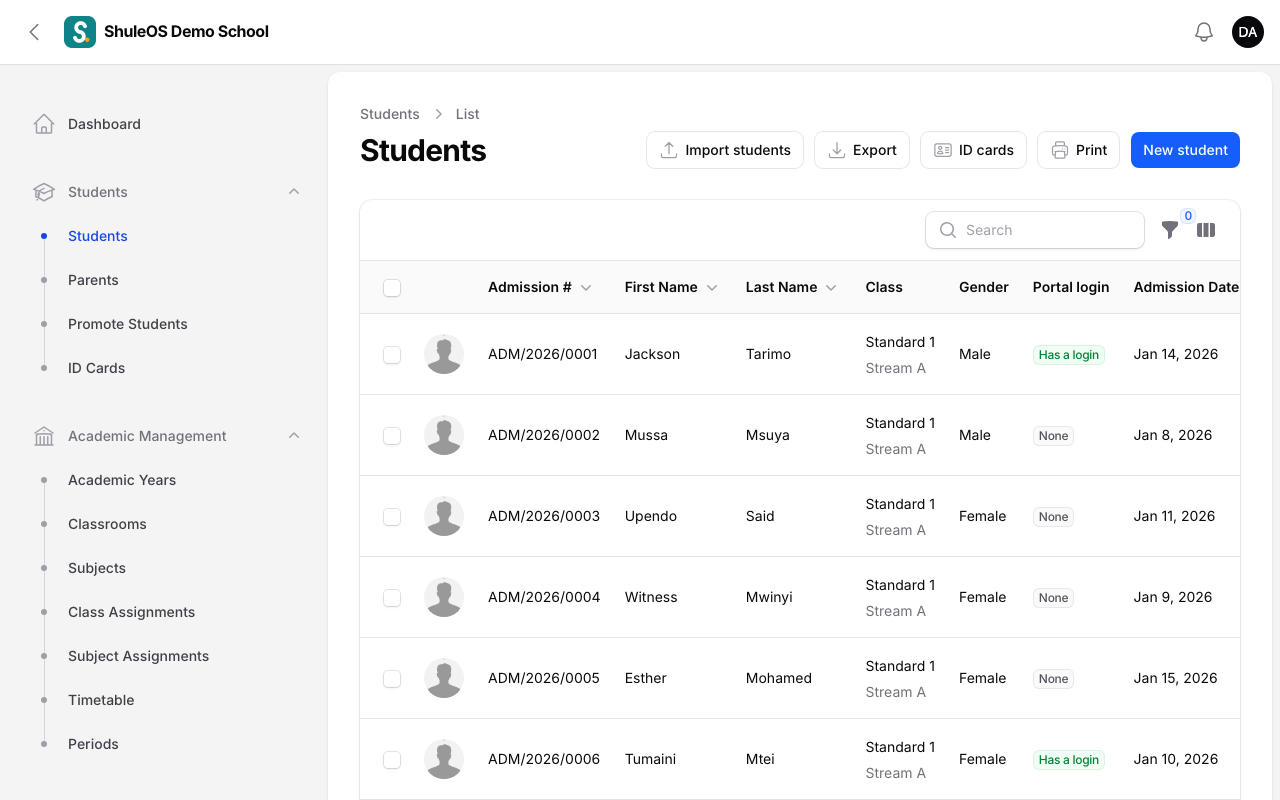
Task: Select checkbox for ADM/2026/0005 row
Action: point(392,679)
